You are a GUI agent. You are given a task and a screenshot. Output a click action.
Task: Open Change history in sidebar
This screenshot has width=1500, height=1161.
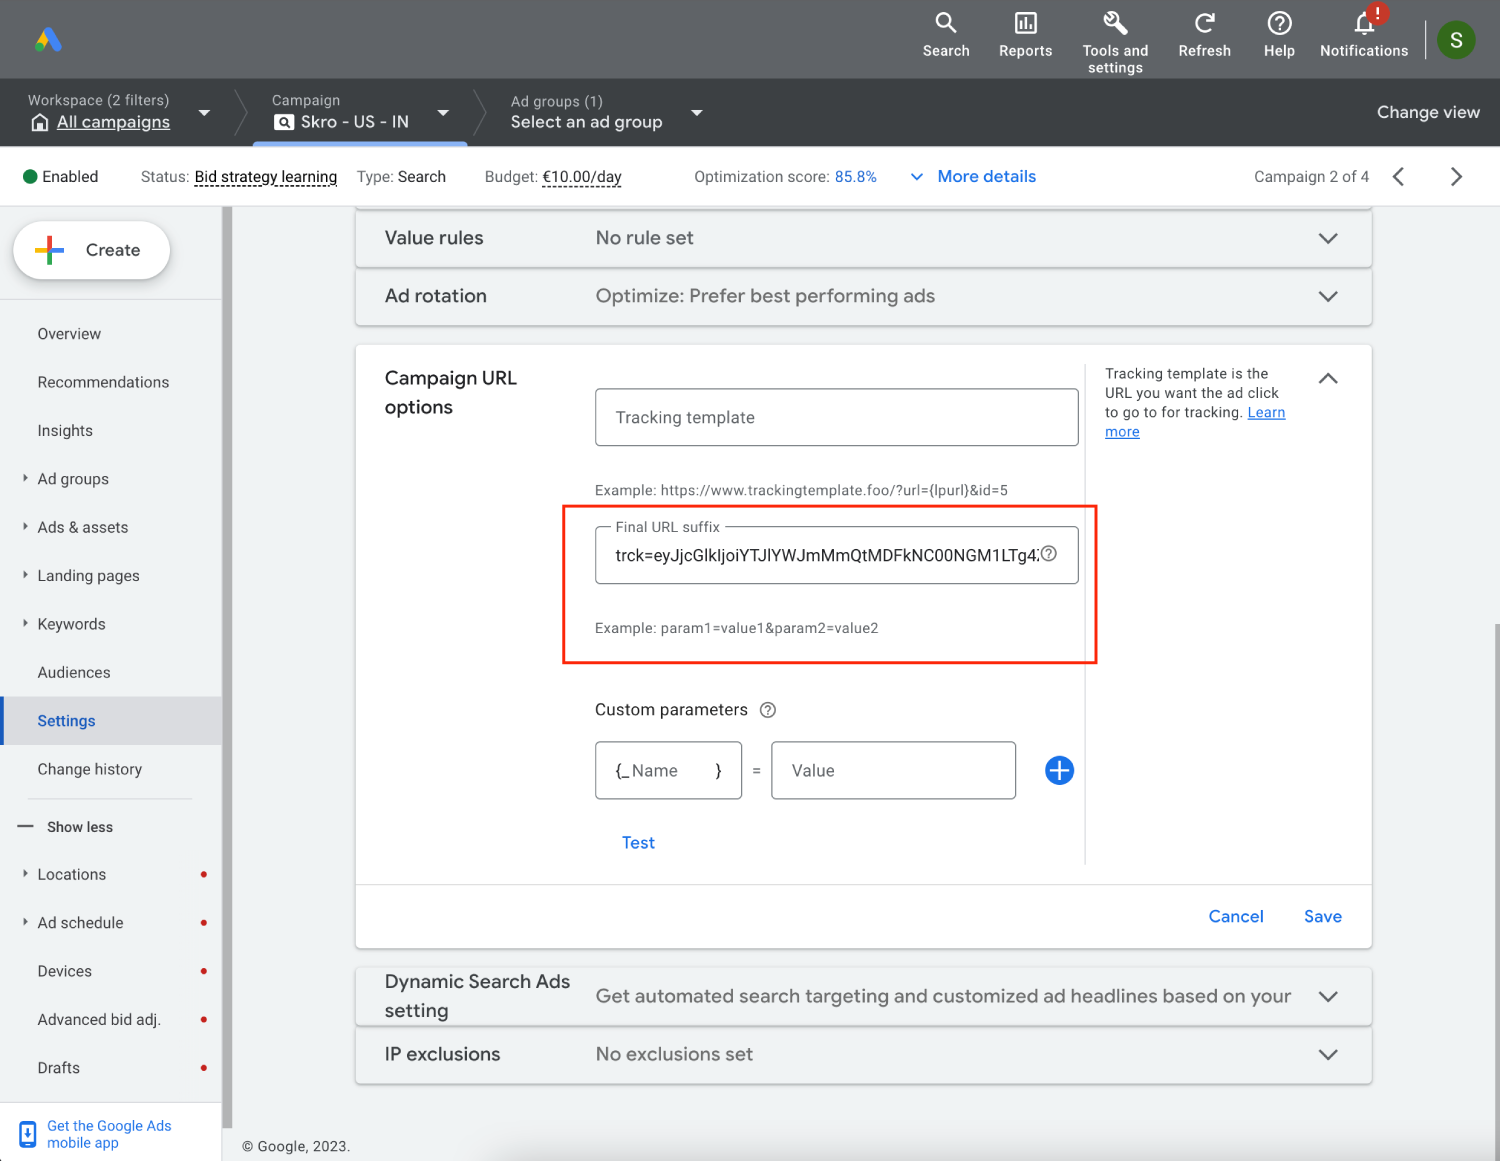[90, 769]
